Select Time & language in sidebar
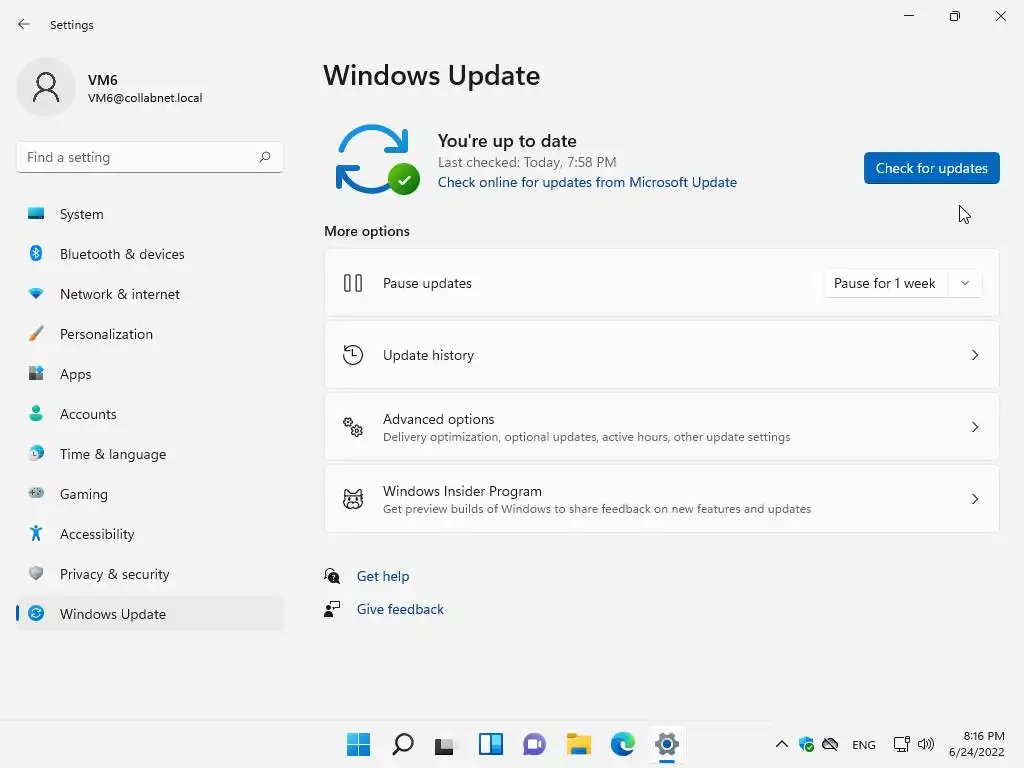The image size is (1024, 768). tap(150, 453)
